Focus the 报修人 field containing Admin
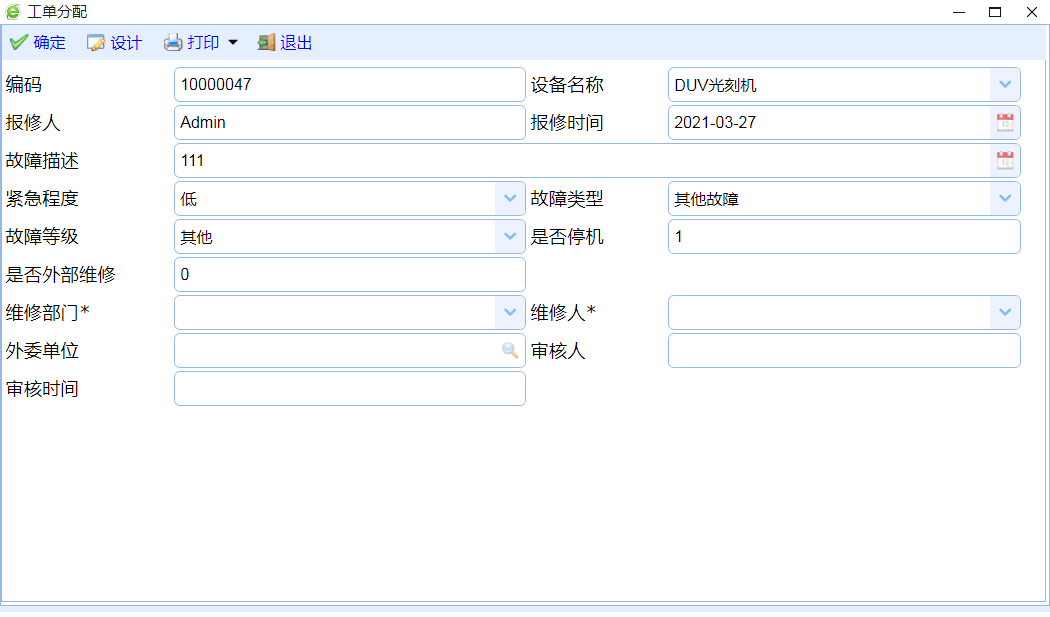1050x617 pixels. pos(350,123)
